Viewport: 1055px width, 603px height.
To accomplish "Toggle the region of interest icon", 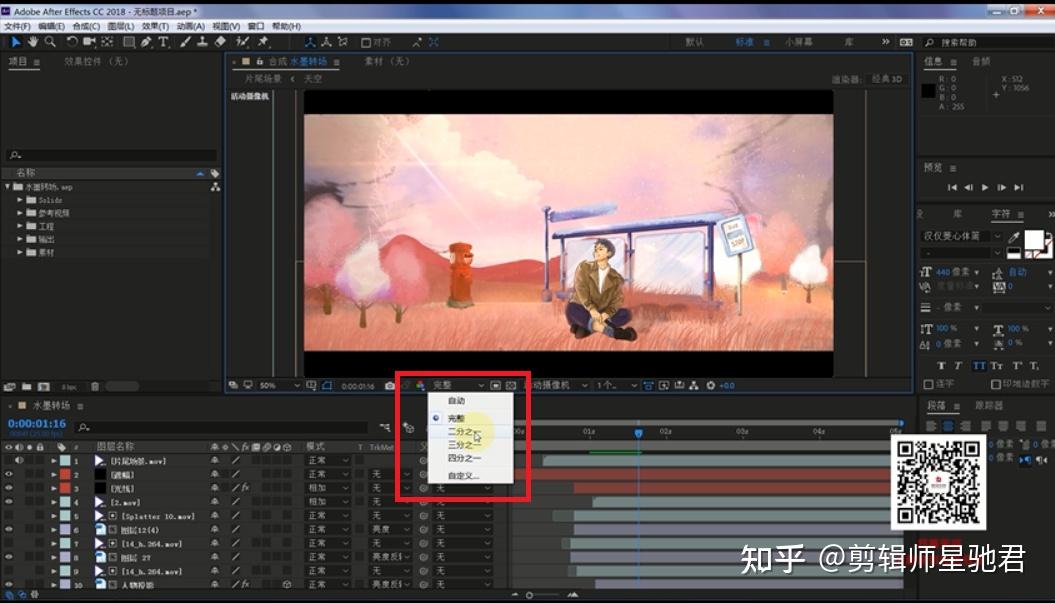I will click(x=495, y=386).
